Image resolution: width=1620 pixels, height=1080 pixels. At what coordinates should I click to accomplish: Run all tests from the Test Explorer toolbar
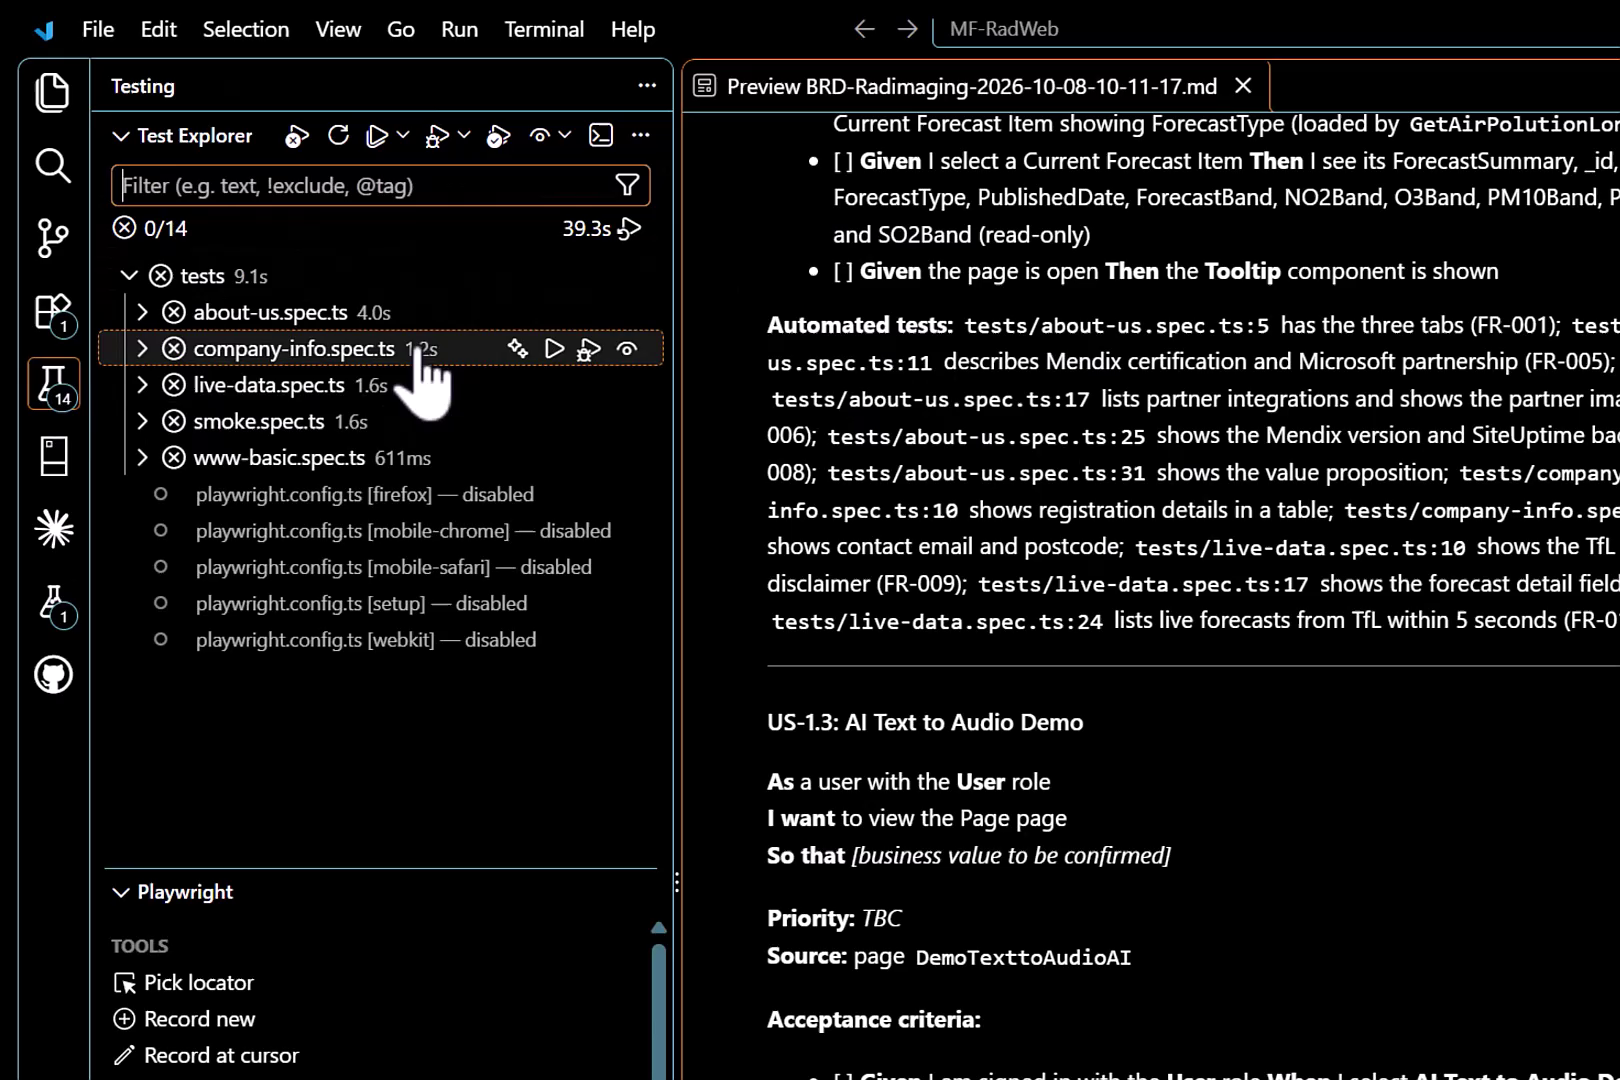pos(377,136)
